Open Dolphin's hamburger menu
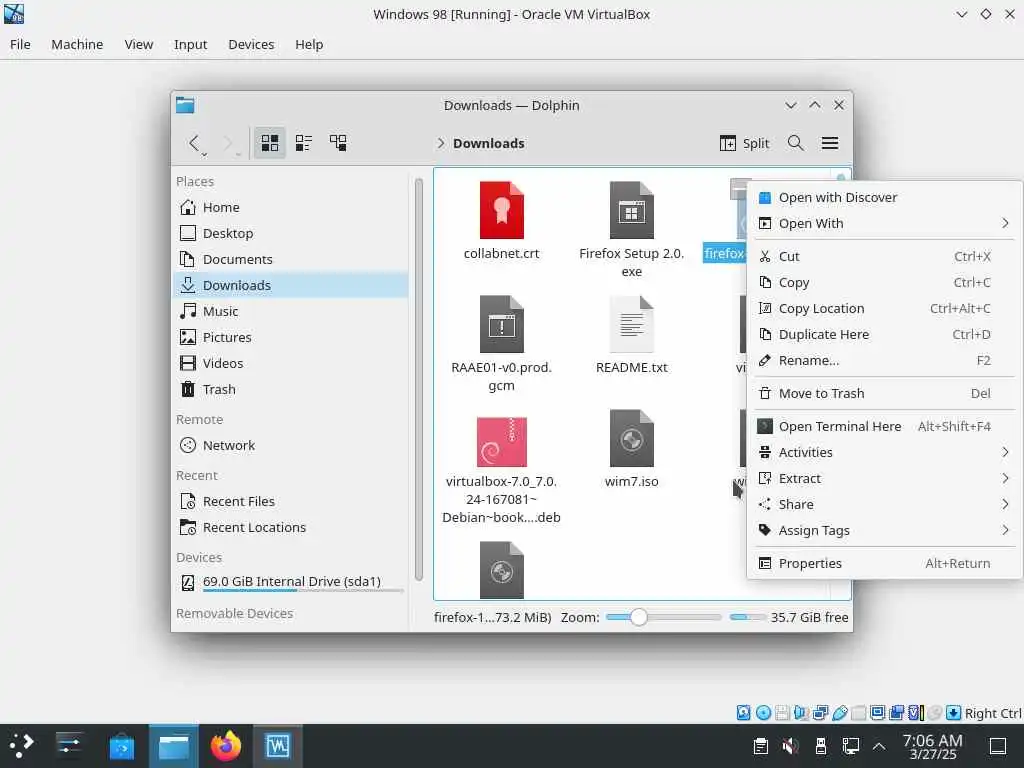1024x768 pixels. (x=829, y=143)
